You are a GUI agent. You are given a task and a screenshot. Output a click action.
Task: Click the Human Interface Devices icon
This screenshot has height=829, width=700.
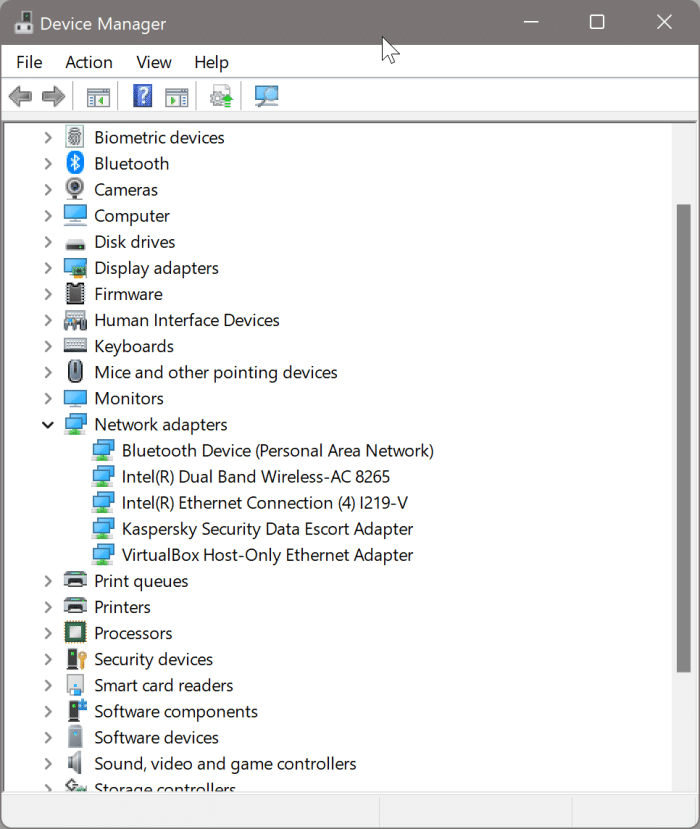point(75,320)
